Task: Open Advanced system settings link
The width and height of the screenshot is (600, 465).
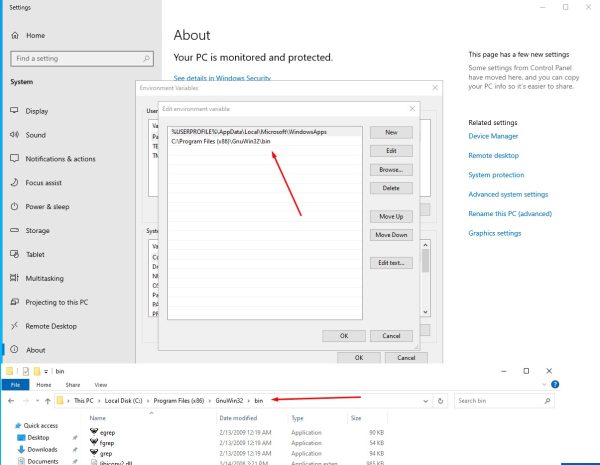Action: [x=508, y=194]
